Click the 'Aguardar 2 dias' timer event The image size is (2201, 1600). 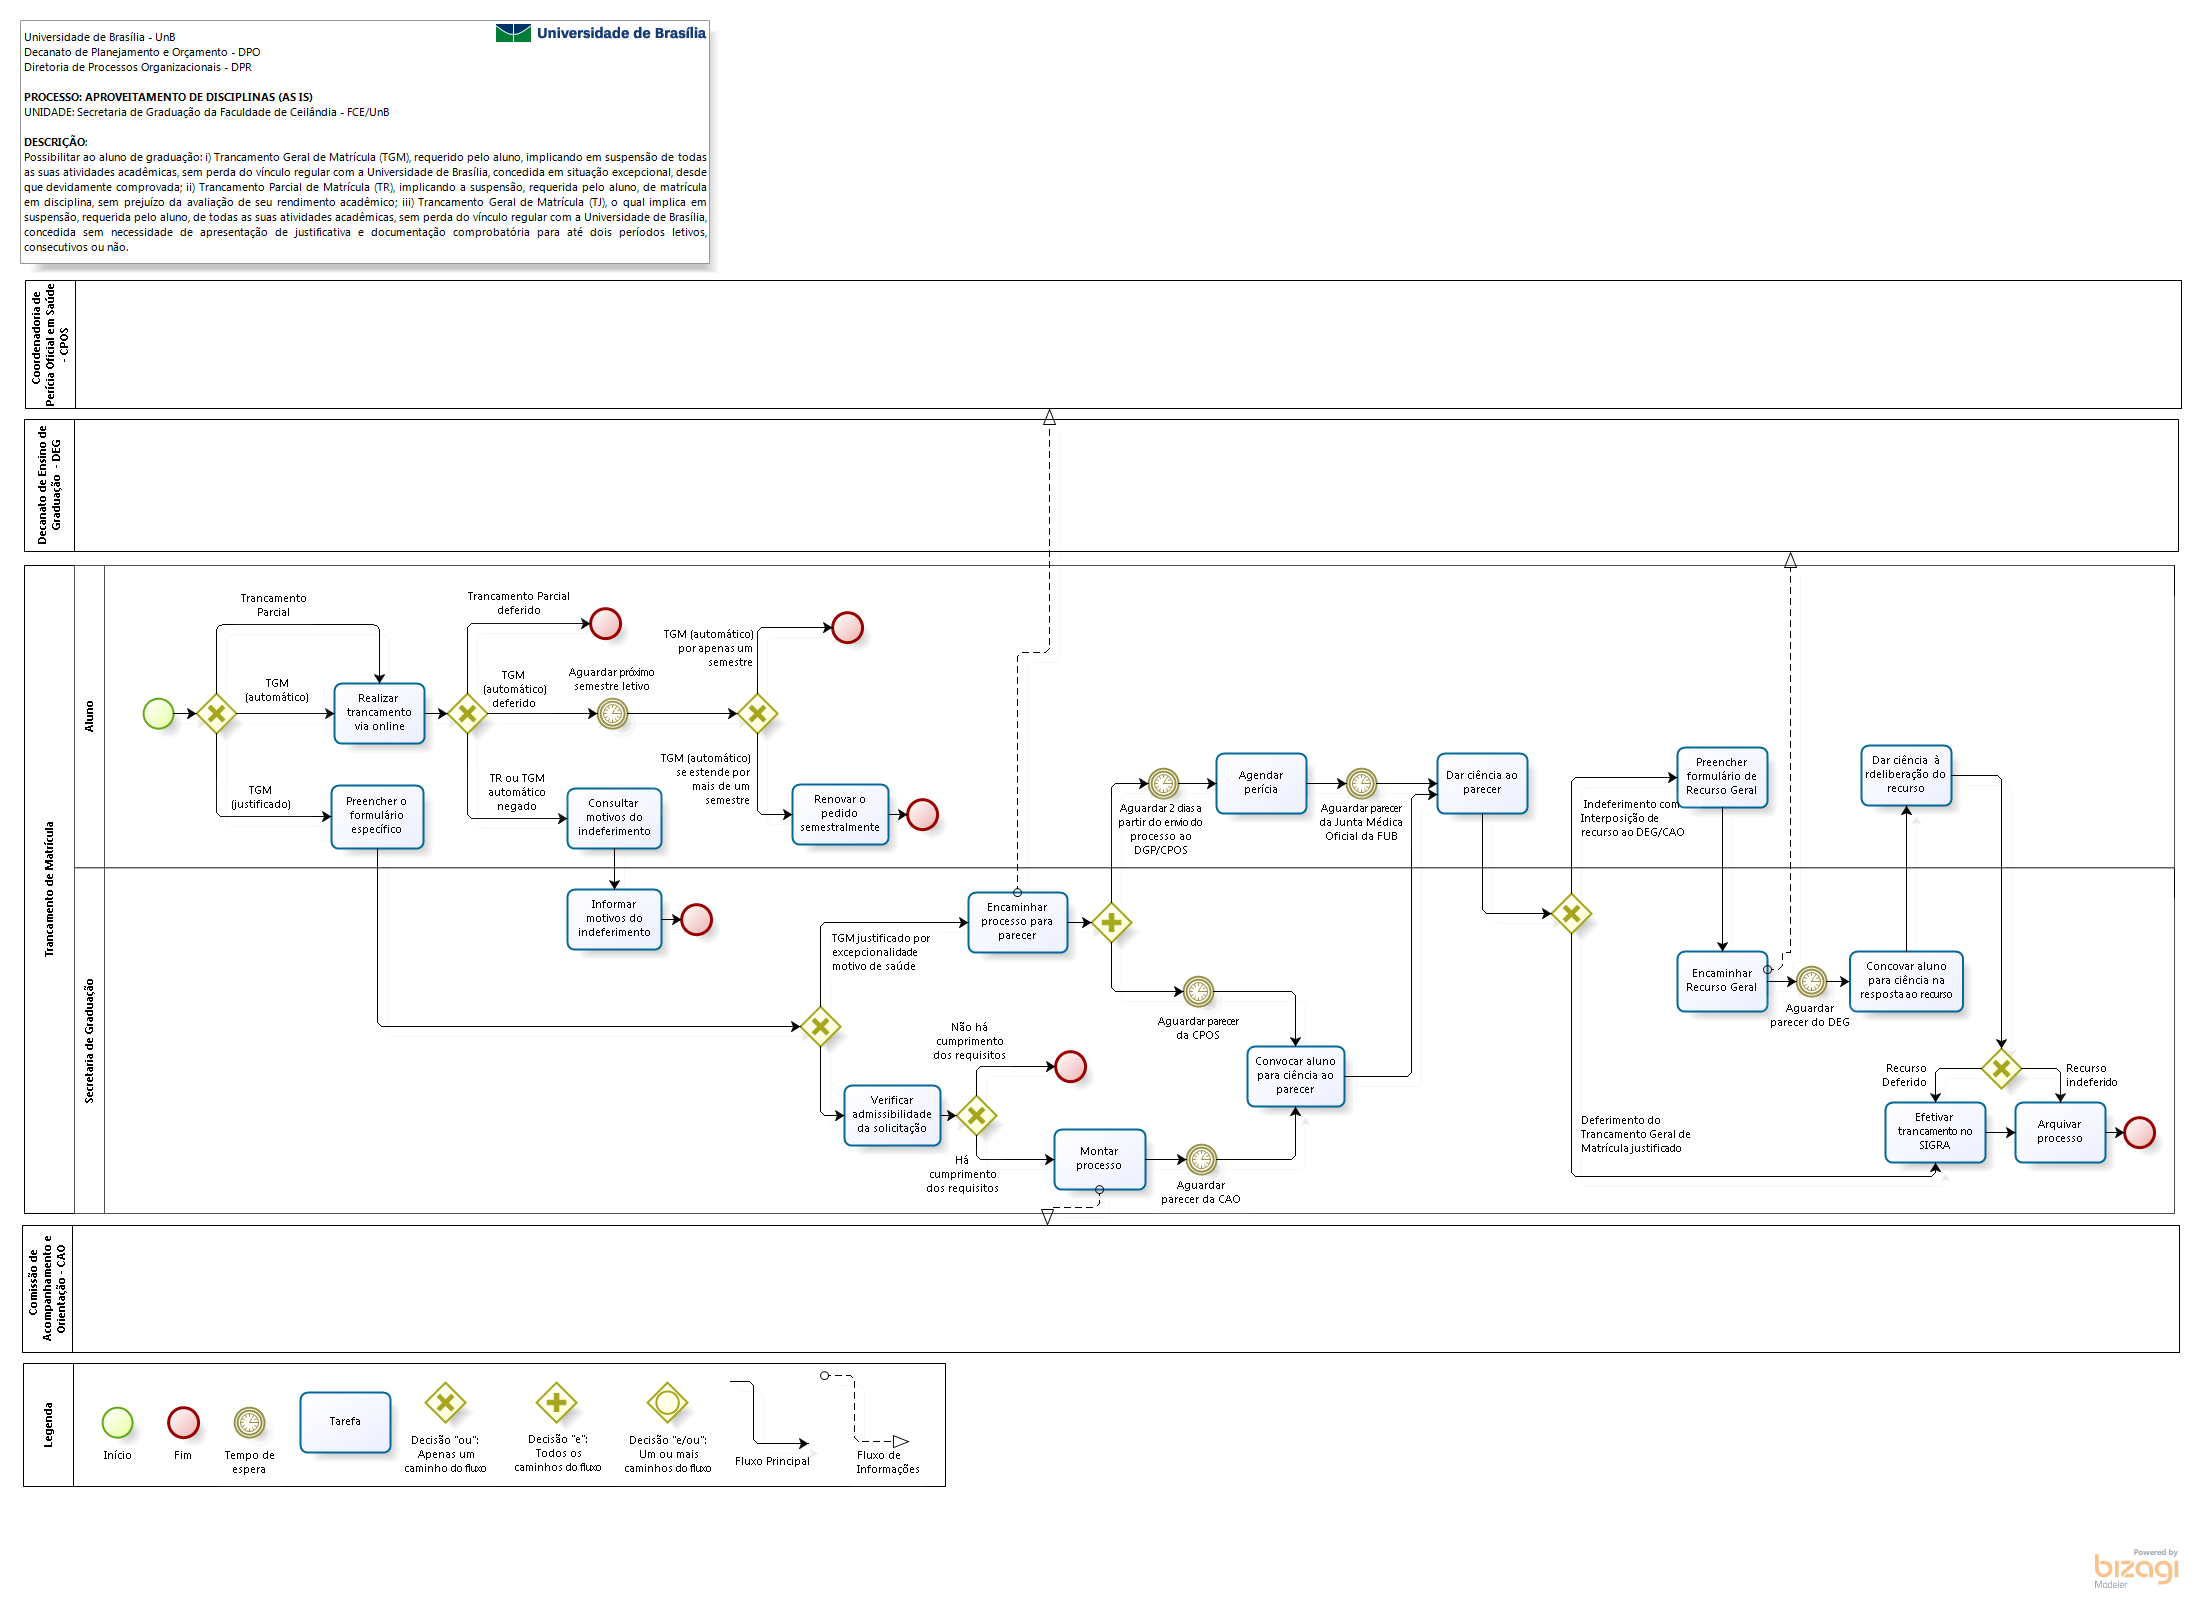pyautogui.click(x=1163, y=783)
